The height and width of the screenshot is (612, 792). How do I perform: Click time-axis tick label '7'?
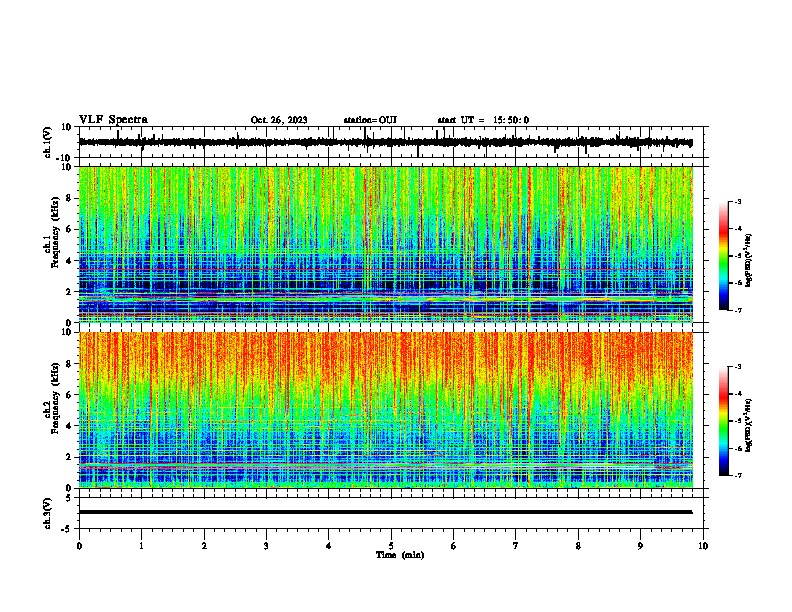pyautogui.click(x=516, y=546)
